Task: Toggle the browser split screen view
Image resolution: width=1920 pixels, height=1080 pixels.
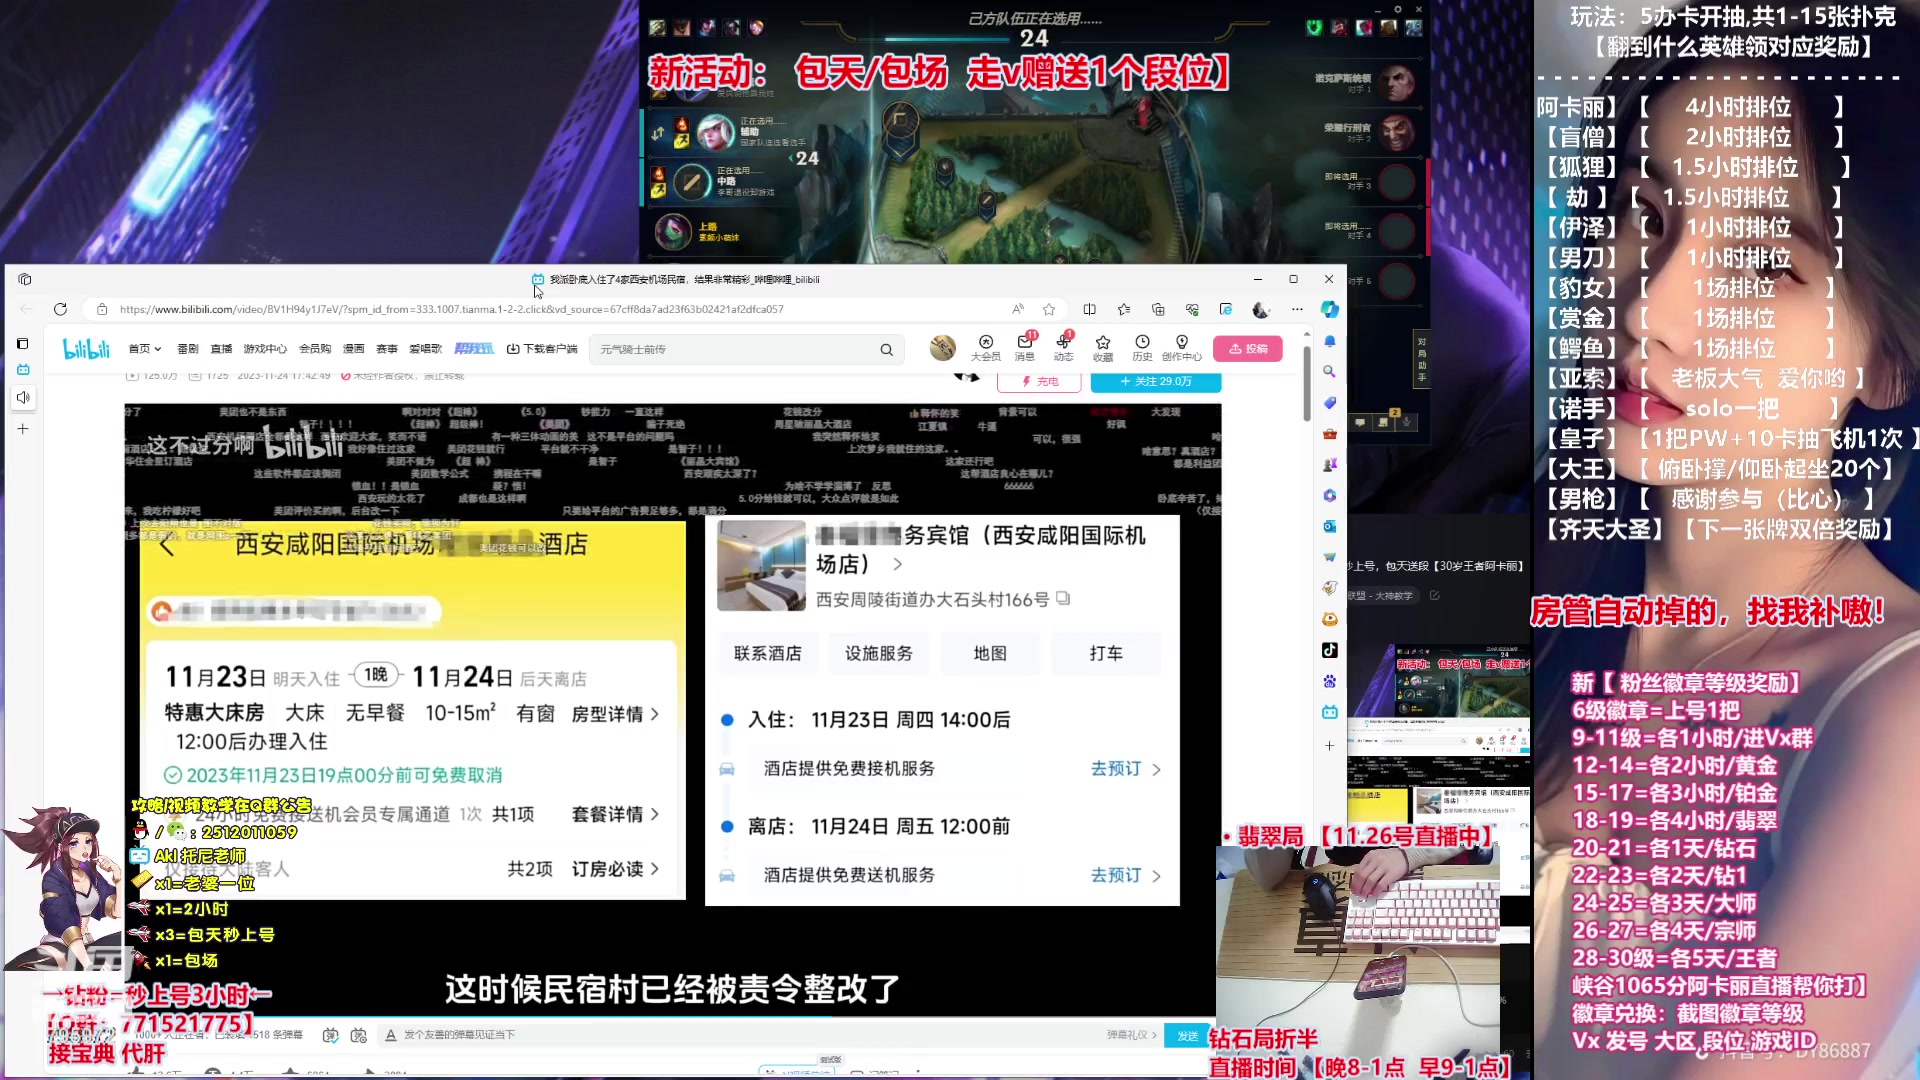Action: click(x=1090, y=309)
